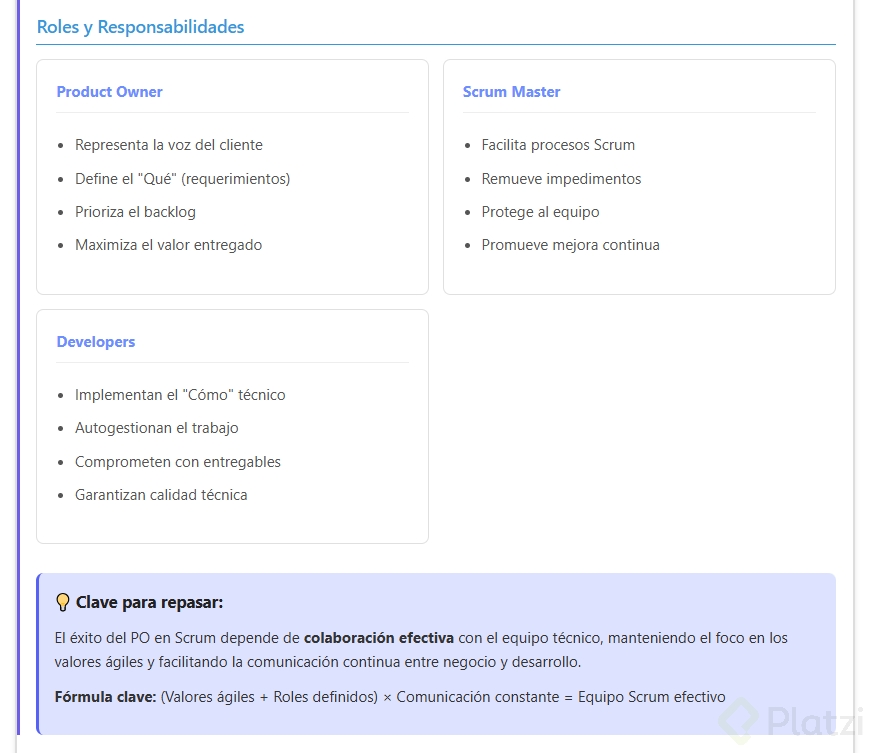Screen dimensions: 872x753
Task: Click the lightbulb icon beside Clave para repasar
Action: pos(63,603)
